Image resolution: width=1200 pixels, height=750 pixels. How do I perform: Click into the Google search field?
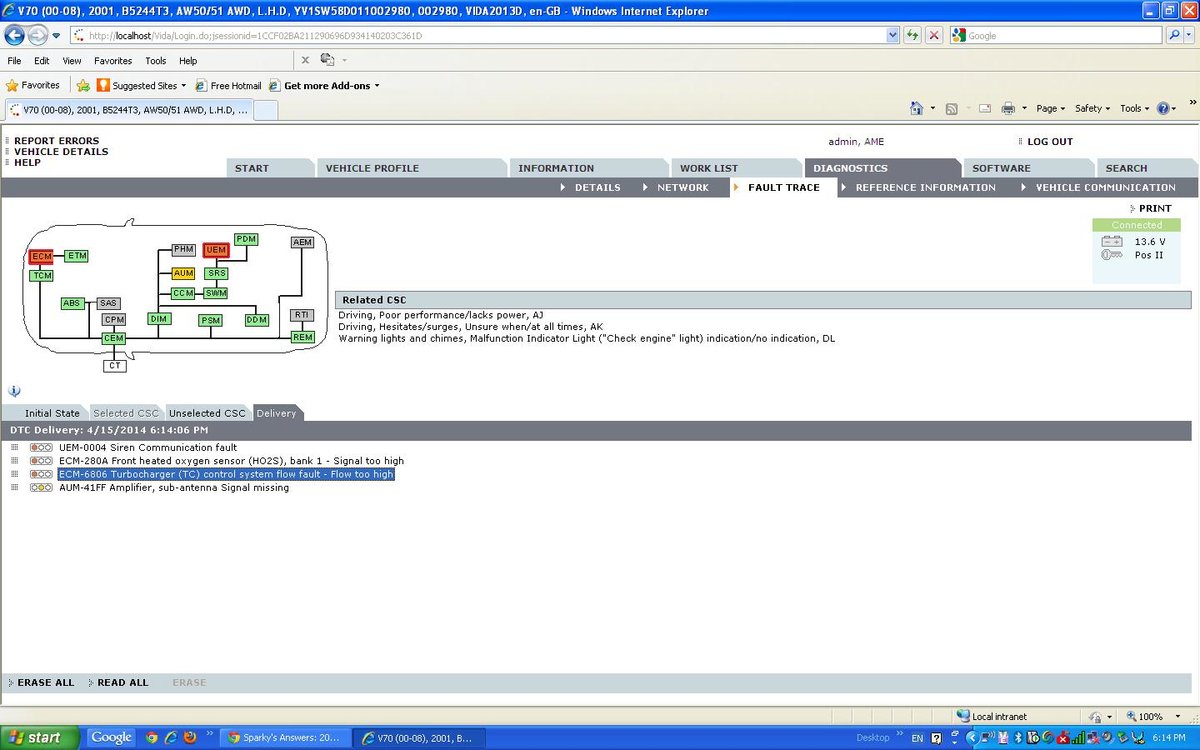1057,35
